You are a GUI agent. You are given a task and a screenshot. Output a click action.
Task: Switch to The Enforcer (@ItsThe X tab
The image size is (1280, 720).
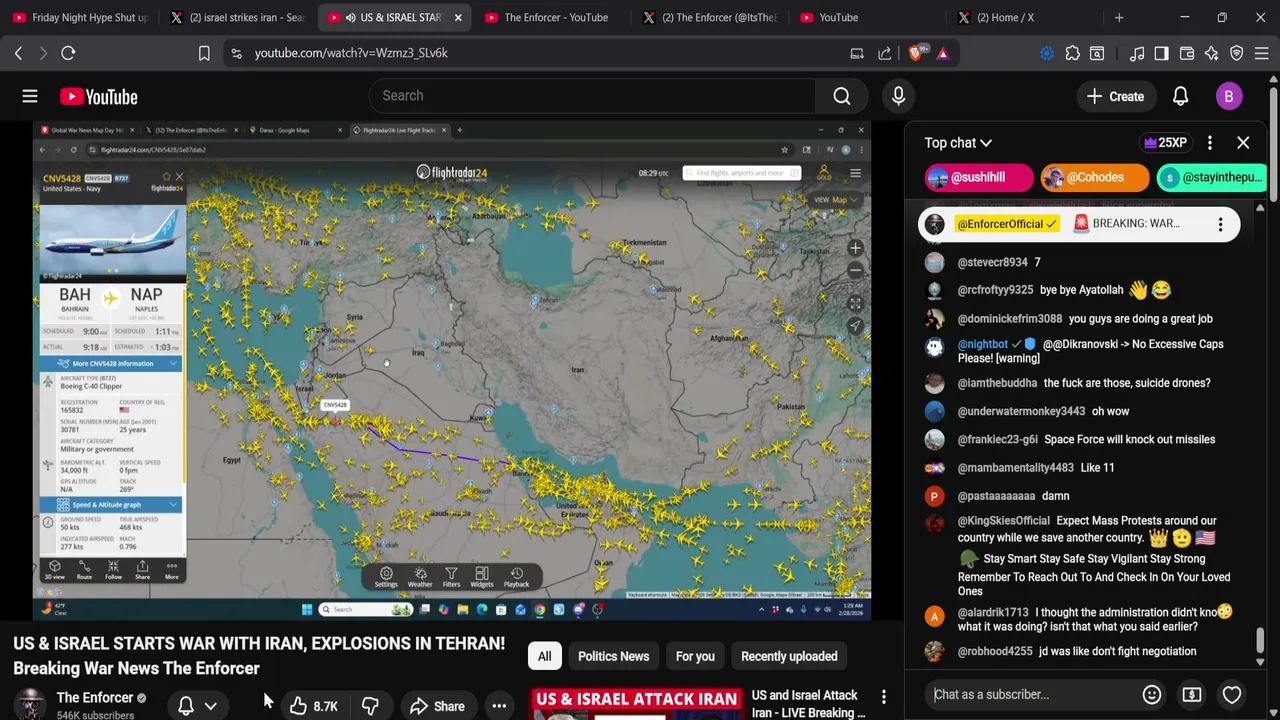pos(712,17)
